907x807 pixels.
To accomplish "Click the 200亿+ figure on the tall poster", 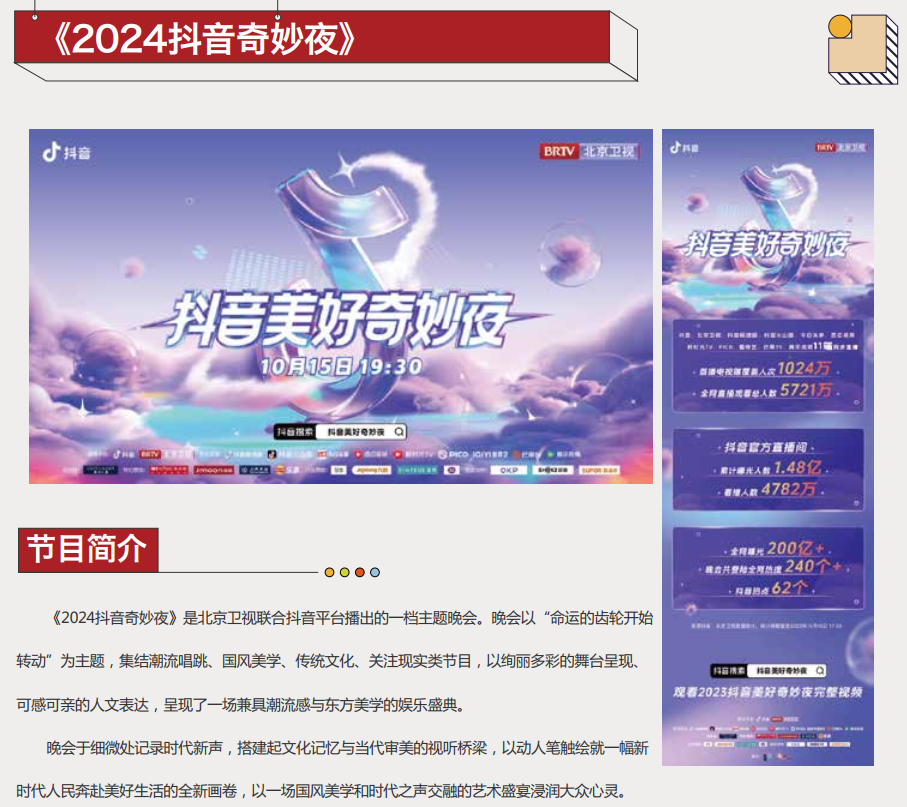I will pos(795,548).
